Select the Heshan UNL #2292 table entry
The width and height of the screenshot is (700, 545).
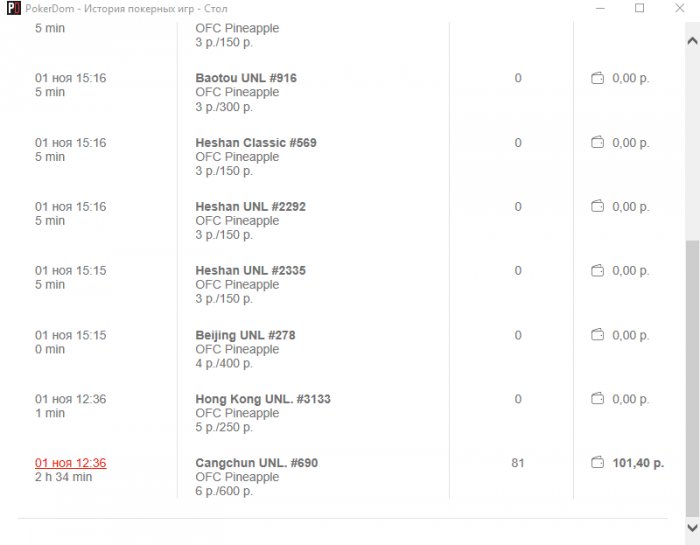(250, 207)
